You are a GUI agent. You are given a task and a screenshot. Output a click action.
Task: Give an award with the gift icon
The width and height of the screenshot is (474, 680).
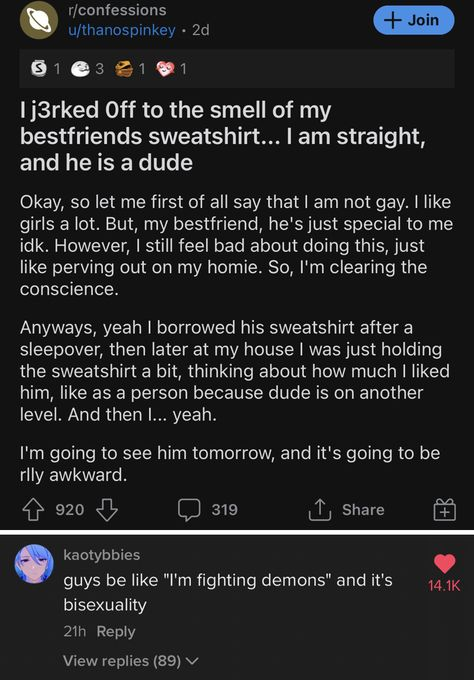(445, 510)
